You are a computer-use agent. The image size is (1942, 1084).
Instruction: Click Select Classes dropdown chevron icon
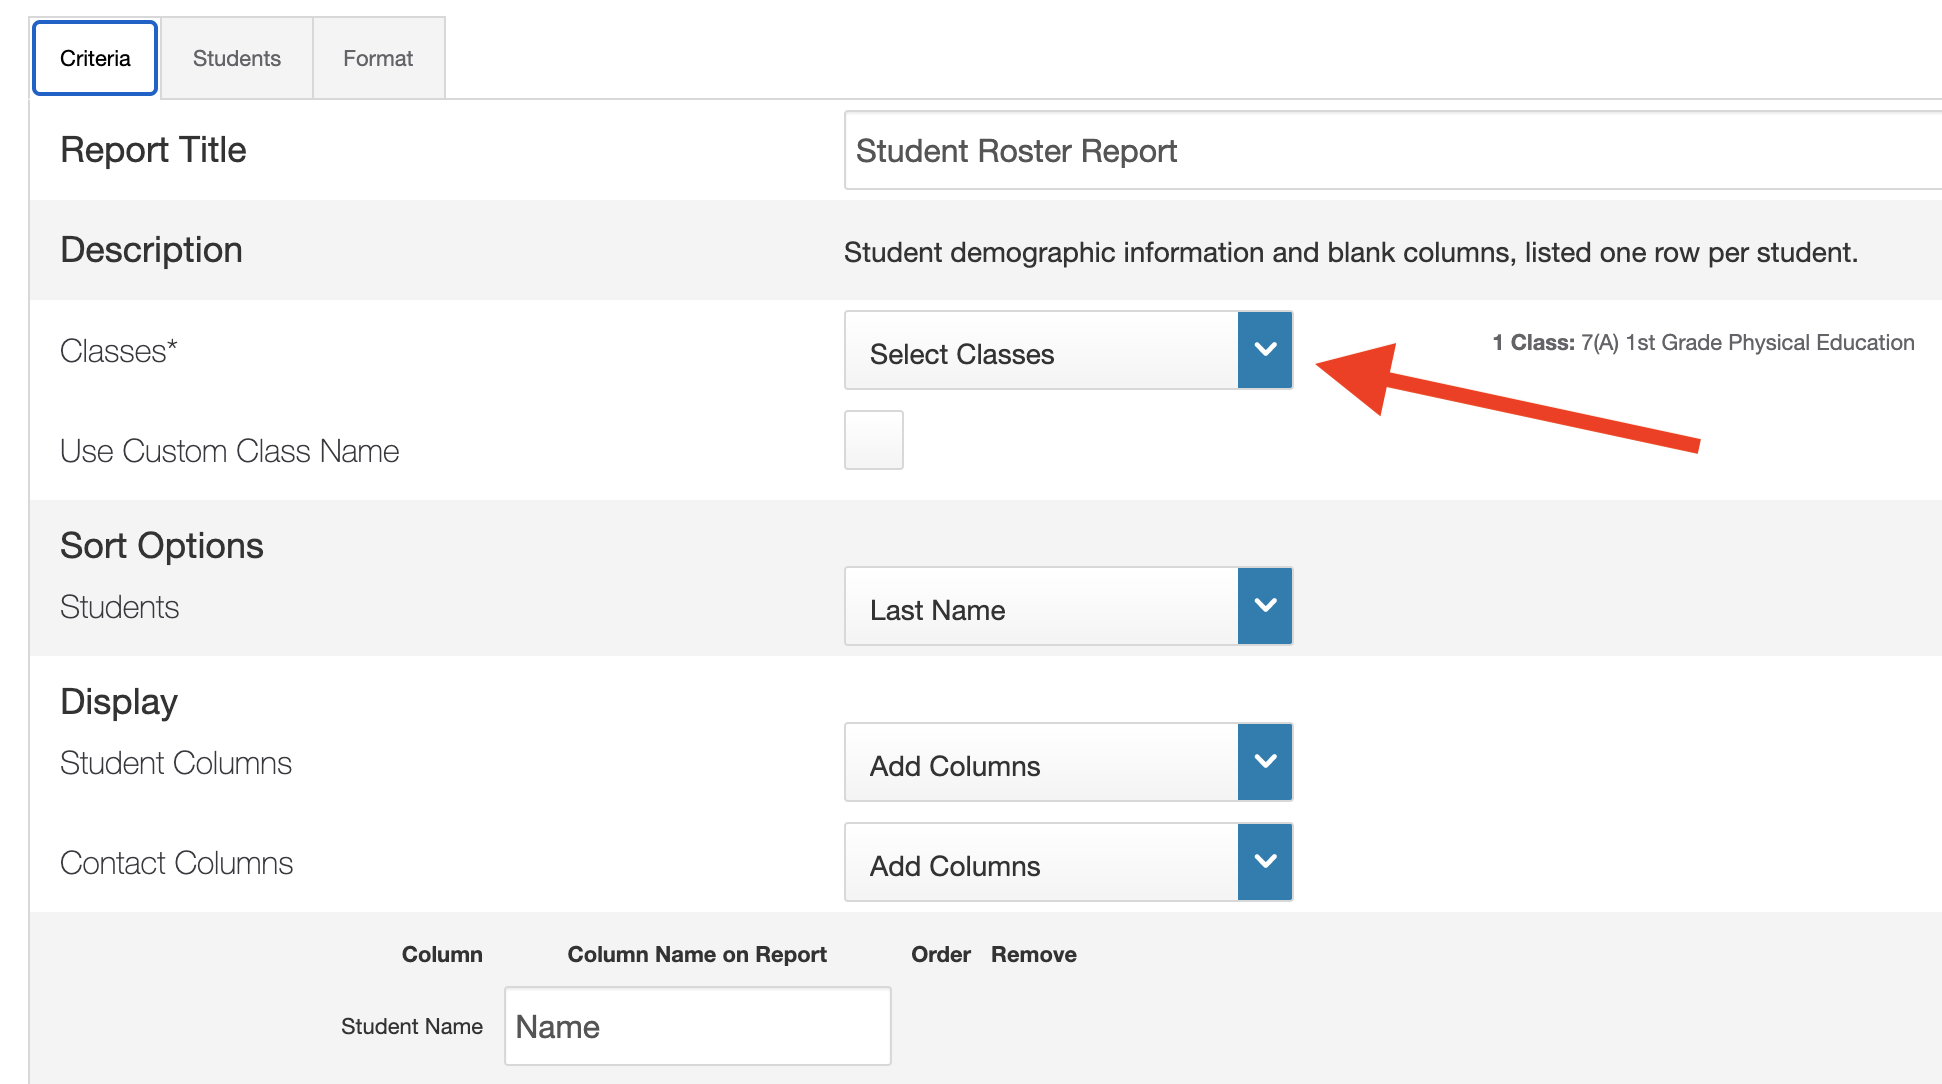[1265, 350]
